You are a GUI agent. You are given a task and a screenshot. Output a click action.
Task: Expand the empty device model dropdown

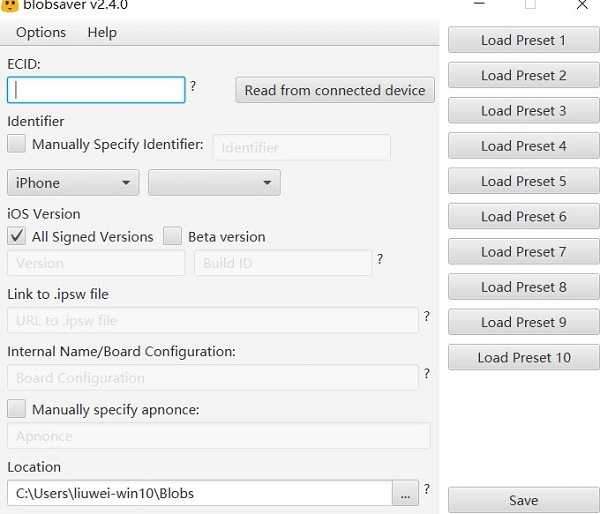(214, 183)
